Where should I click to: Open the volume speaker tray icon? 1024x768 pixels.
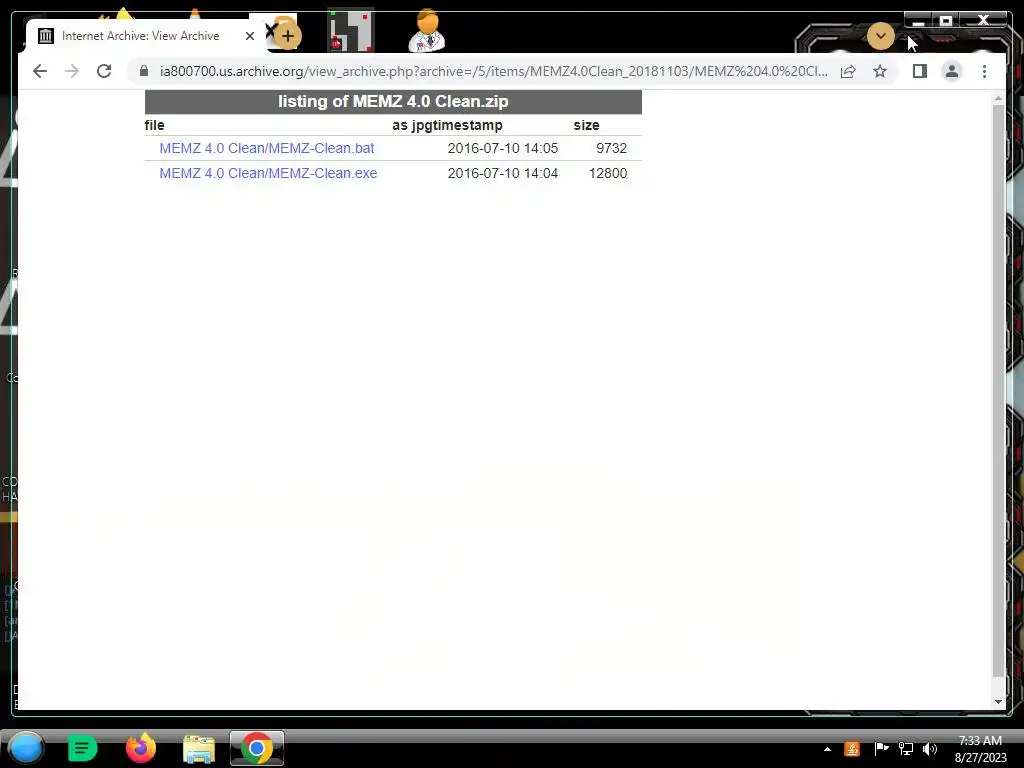tap(929, 749)
